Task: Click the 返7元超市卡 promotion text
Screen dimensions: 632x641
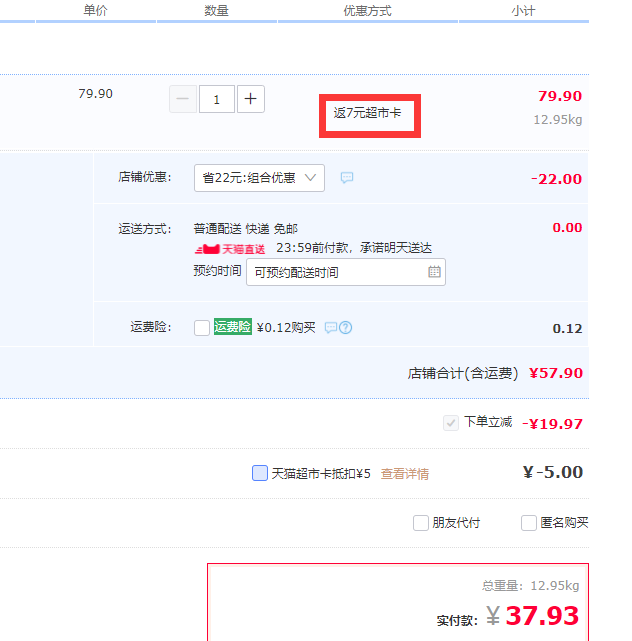Action: [x=368, y=114]
